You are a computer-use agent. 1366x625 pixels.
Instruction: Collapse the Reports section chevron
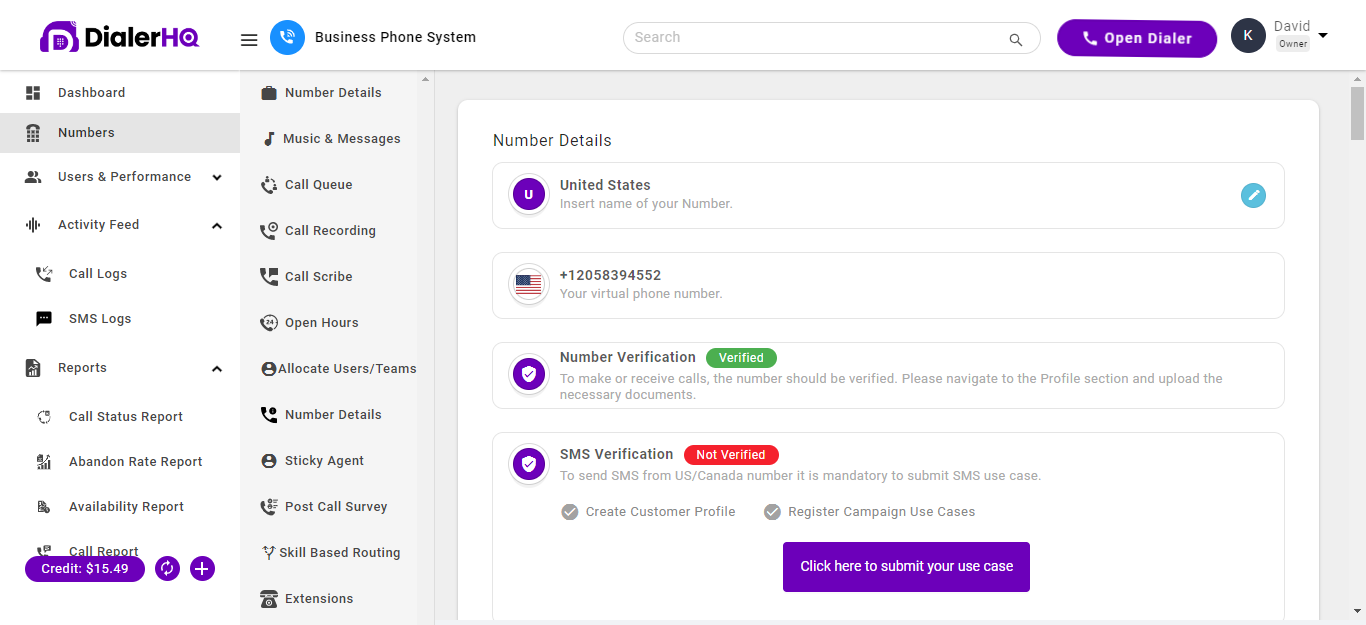(217, 368)
